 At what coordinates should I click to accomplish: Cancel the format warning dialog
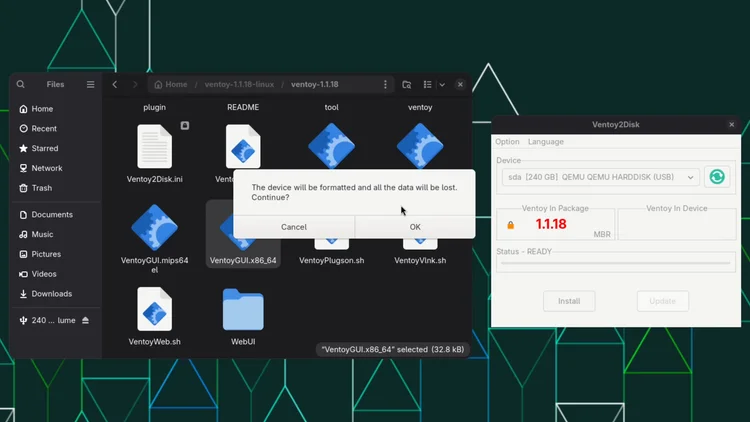pos(294,227)
